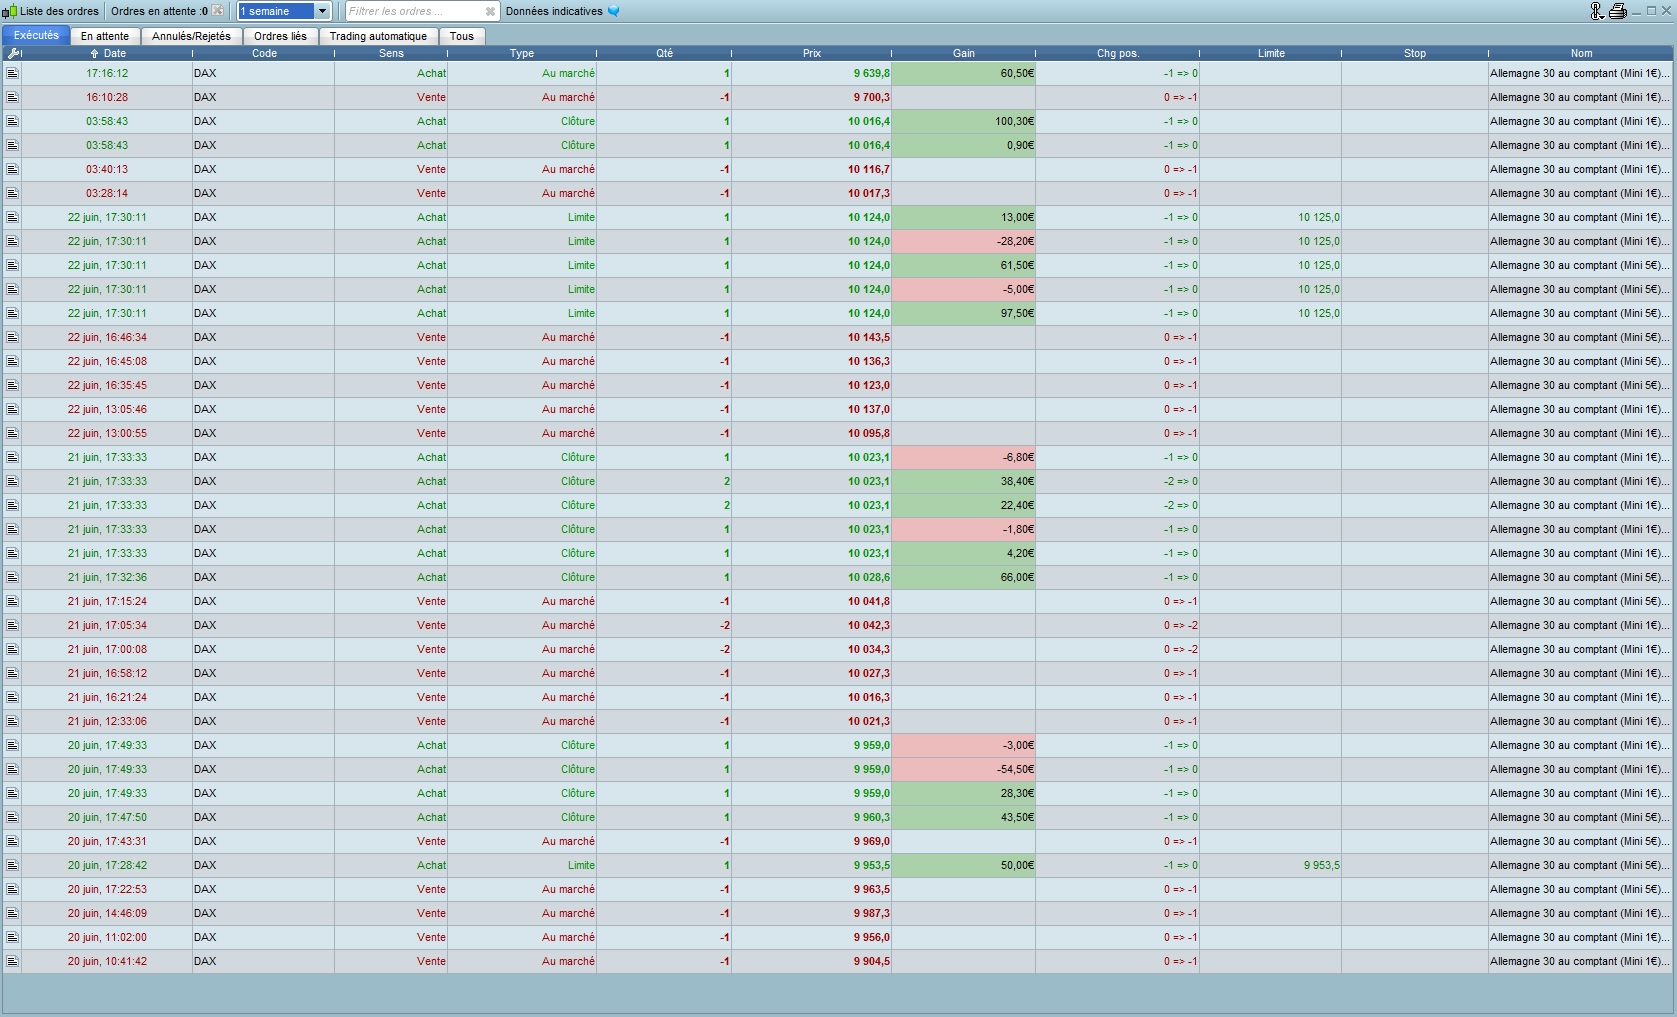Image resolution: width=1677 pixels, height=1017 pixels.
Task: Open the window link chain icon menu
Action: tap(1597, 11)
